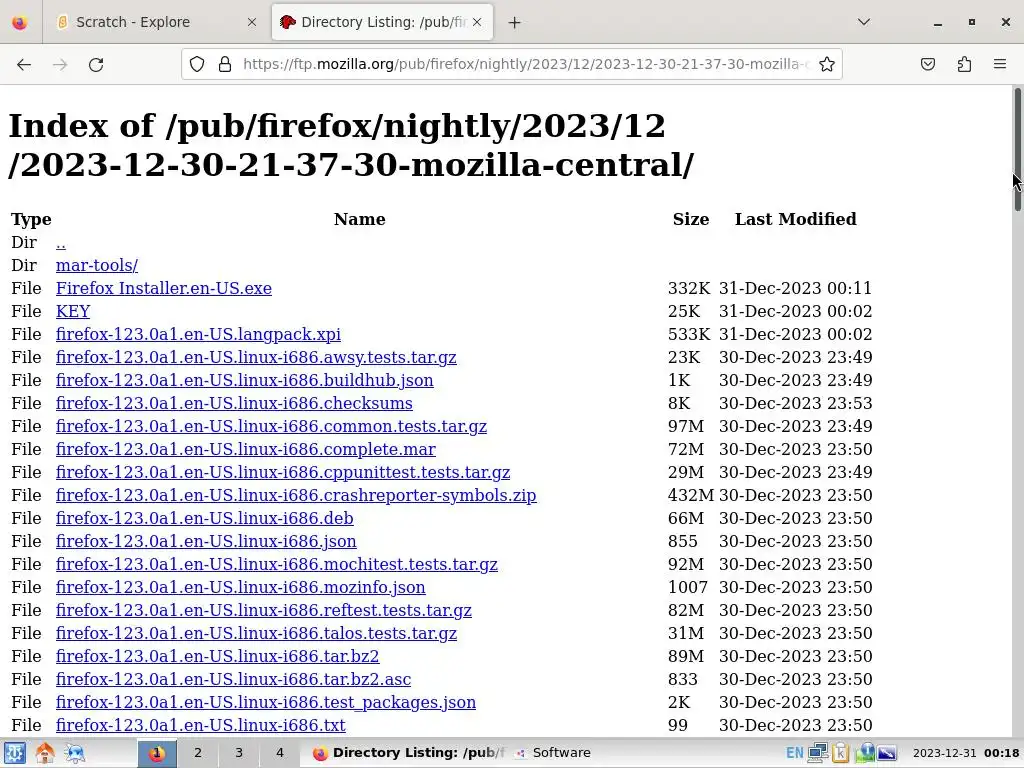Open the linux-i686.checksums file

point(234,403)
